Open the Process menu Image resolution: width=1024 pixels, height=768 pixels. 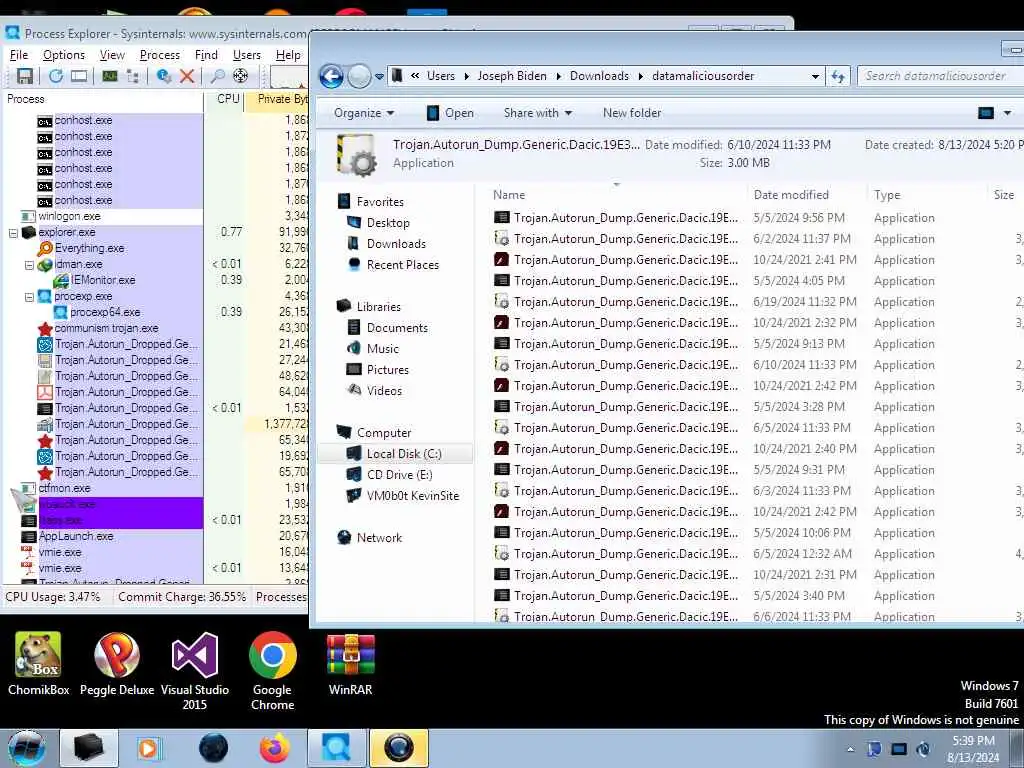click(x=160, y=55)
